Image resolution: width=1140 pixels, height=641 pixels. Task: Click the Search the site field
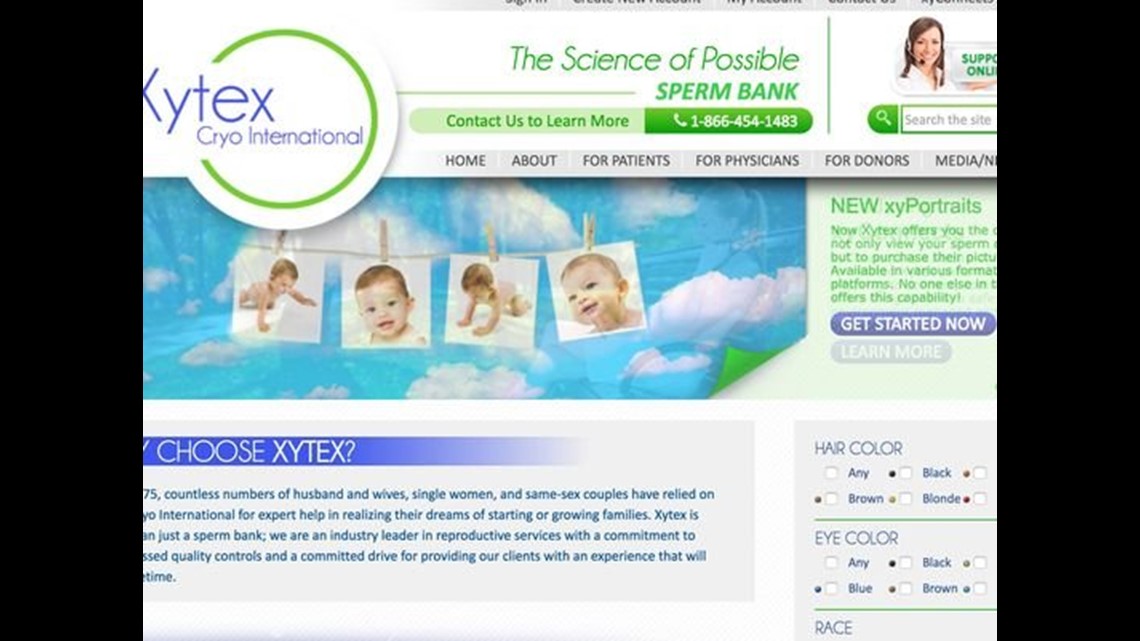(x=949, y=119)
